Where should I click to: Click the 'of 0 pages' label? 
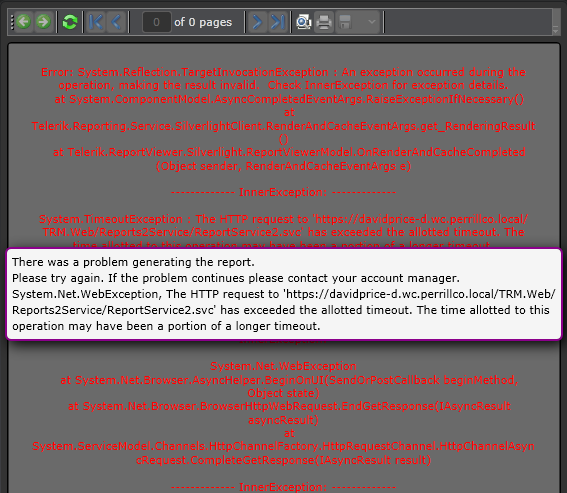(x=203, y=22)
